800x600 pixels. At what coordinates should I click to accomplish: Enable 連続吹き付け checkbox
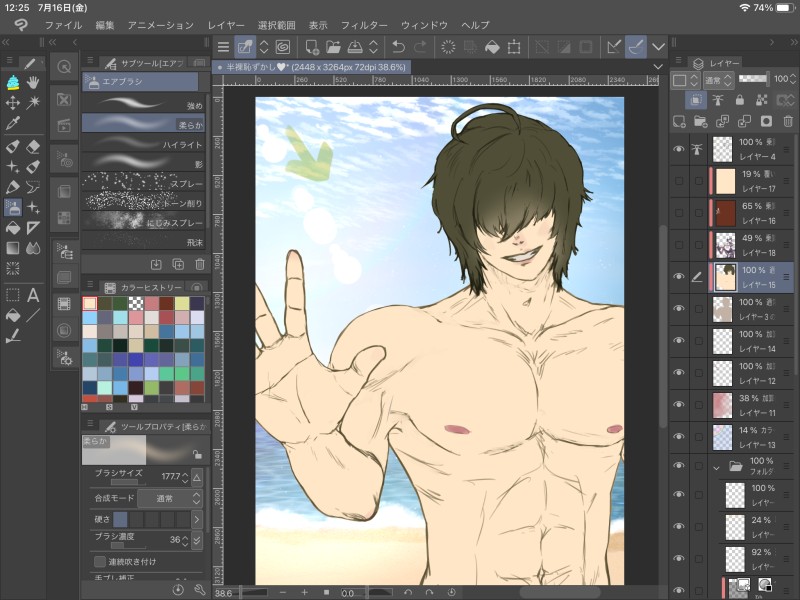click(100, 561)
